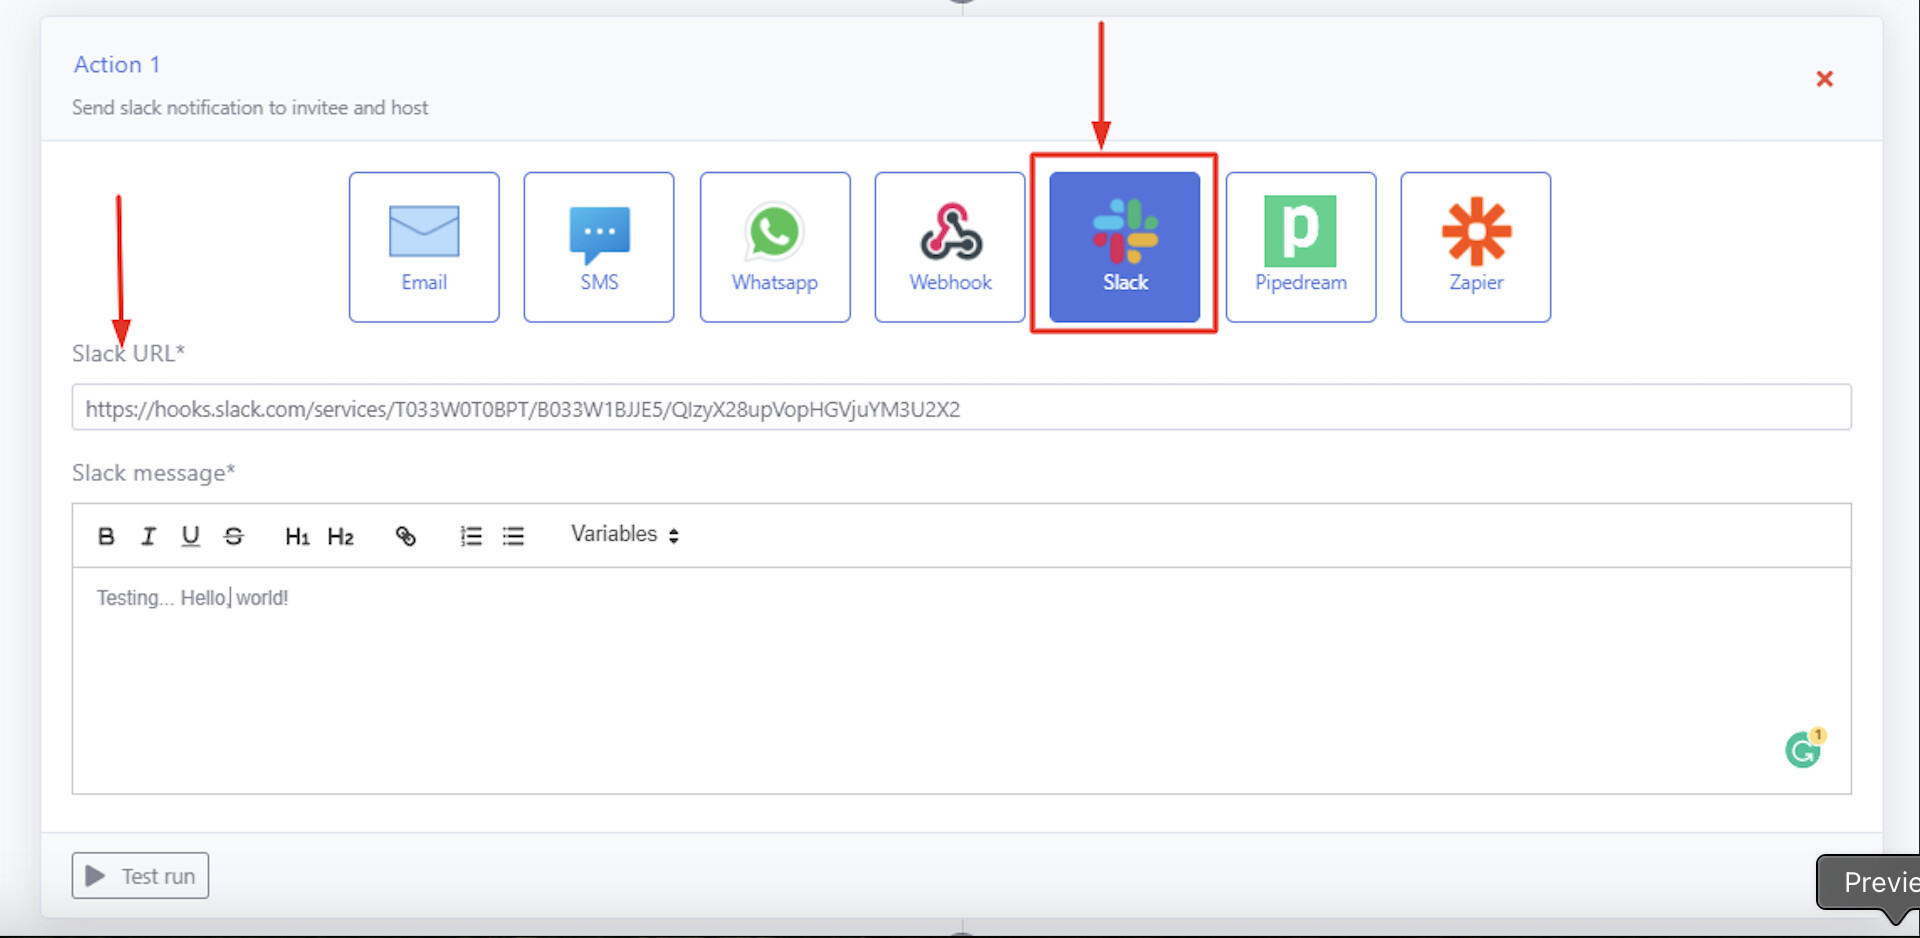Insert a numbered list

click(x=471, y=536)
